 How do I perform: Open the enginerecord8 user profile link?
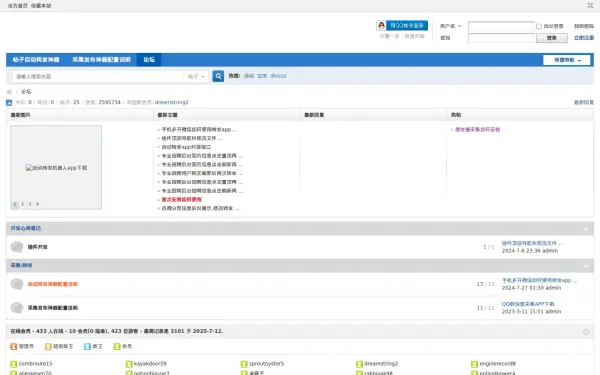(x=497, y=364)
